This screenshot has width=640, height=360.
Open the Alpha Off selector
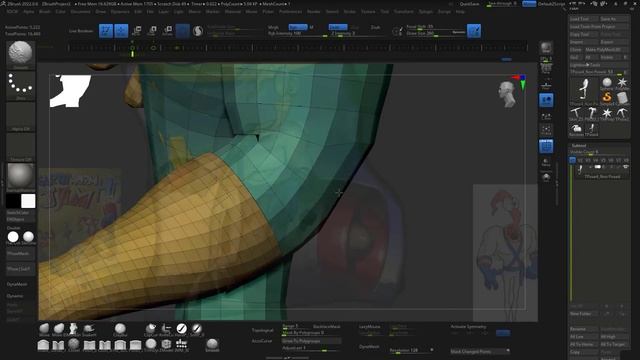pyautogui.click(x=20, y=118)
